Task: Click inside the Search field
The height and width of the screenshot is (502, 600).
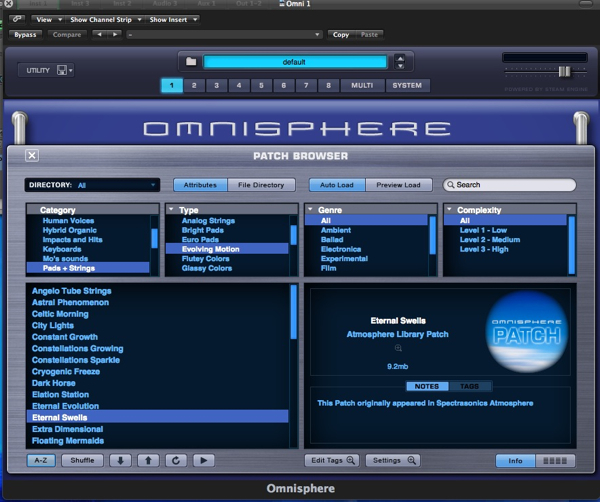Action: 509,185
